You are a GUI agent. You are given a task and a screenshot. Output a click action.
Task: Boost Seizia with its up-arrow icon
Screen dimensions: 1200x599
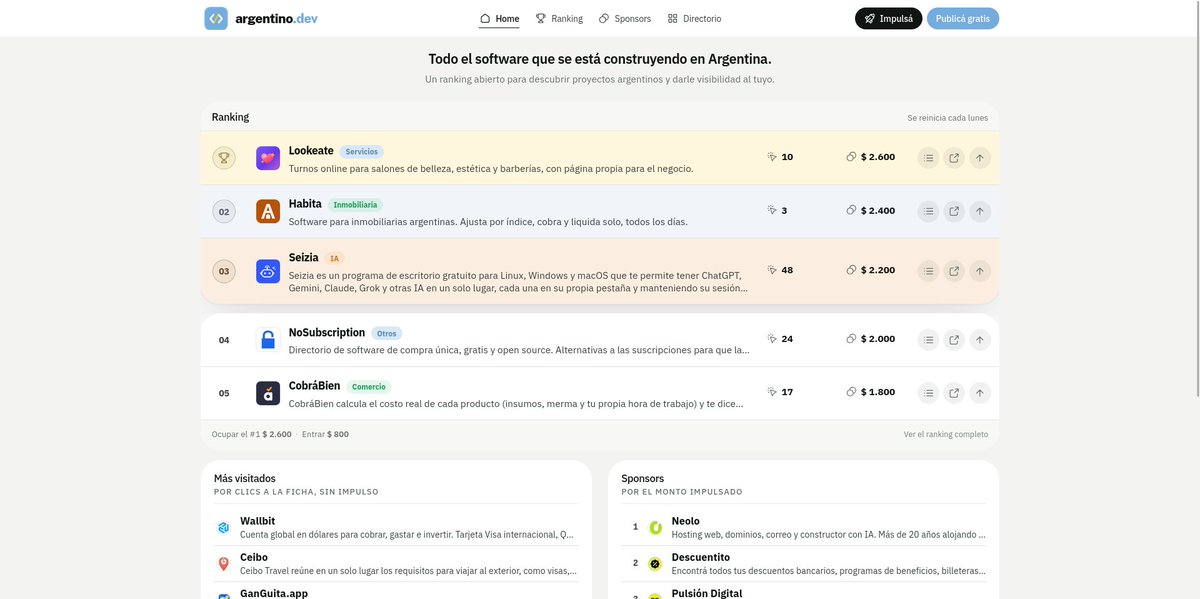click(980, 270)
